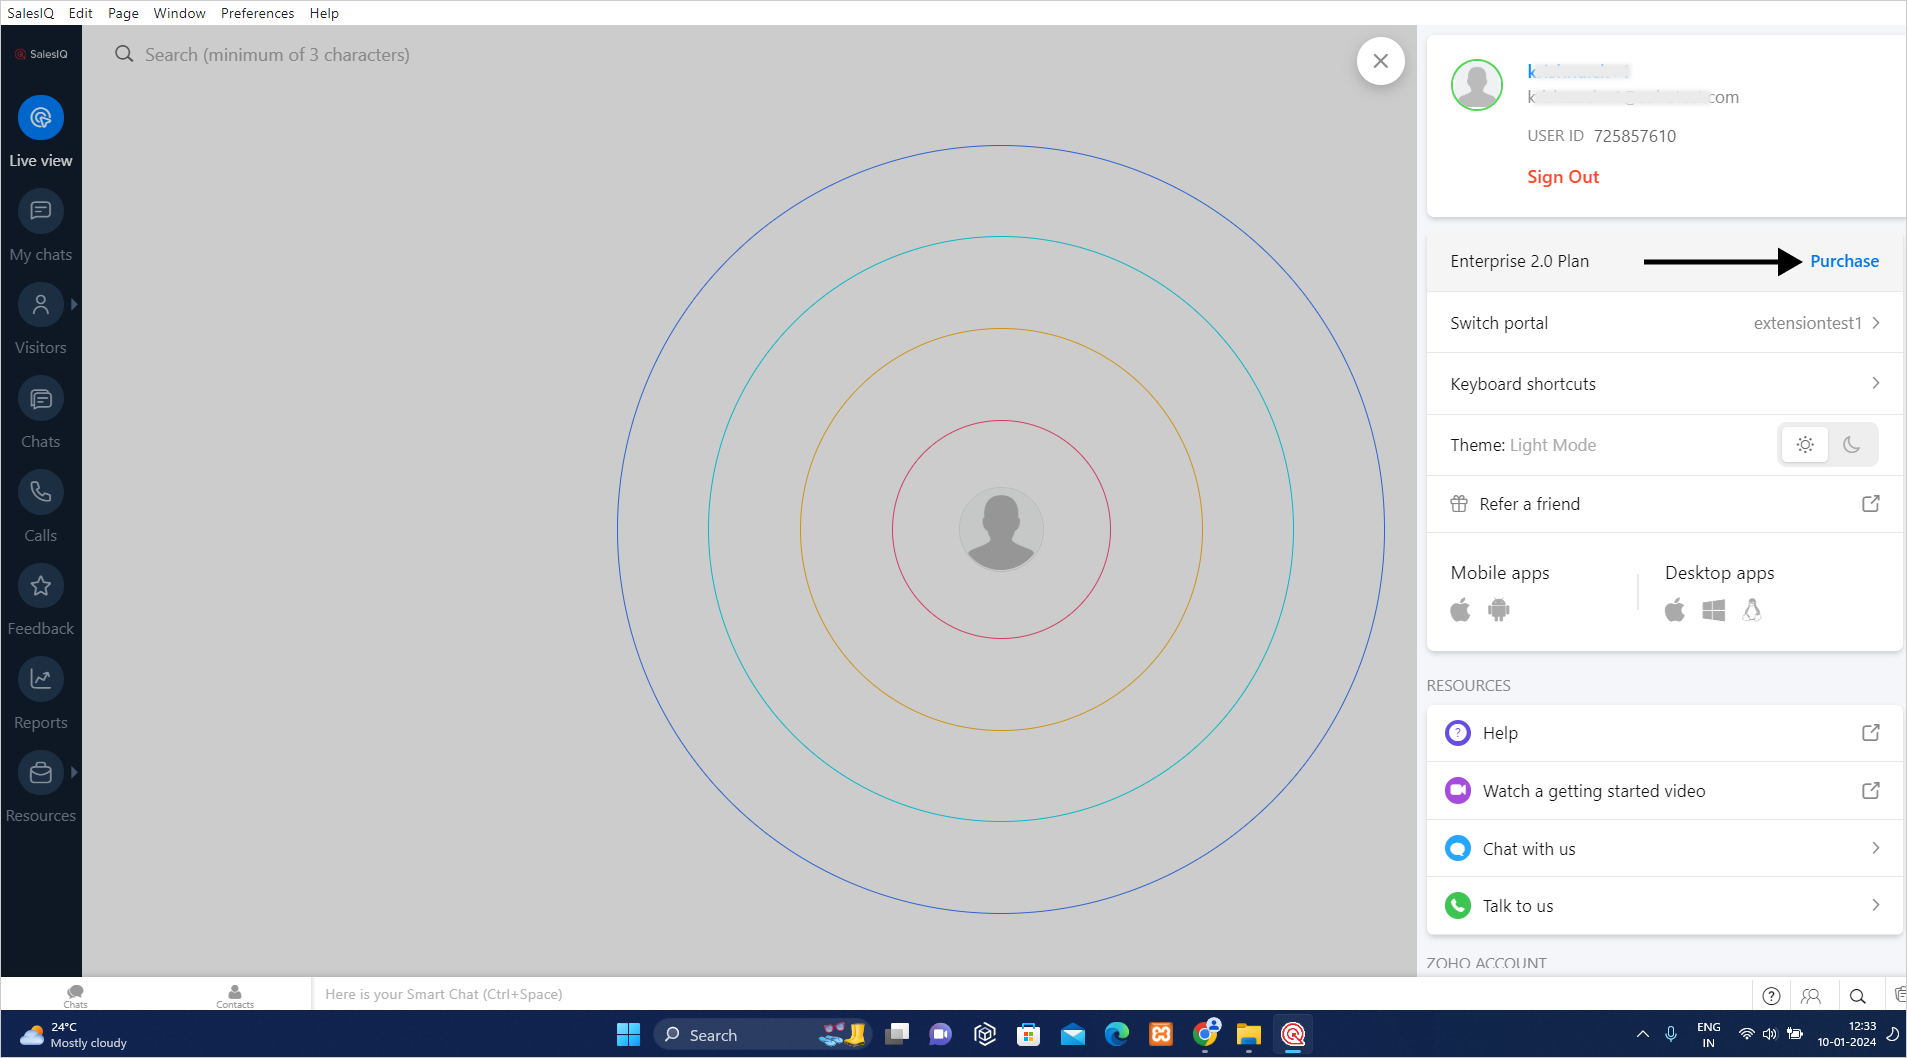Click the Sign Out link
This screenshot has height=1058, width=1907.
(x=1563, y=177)
